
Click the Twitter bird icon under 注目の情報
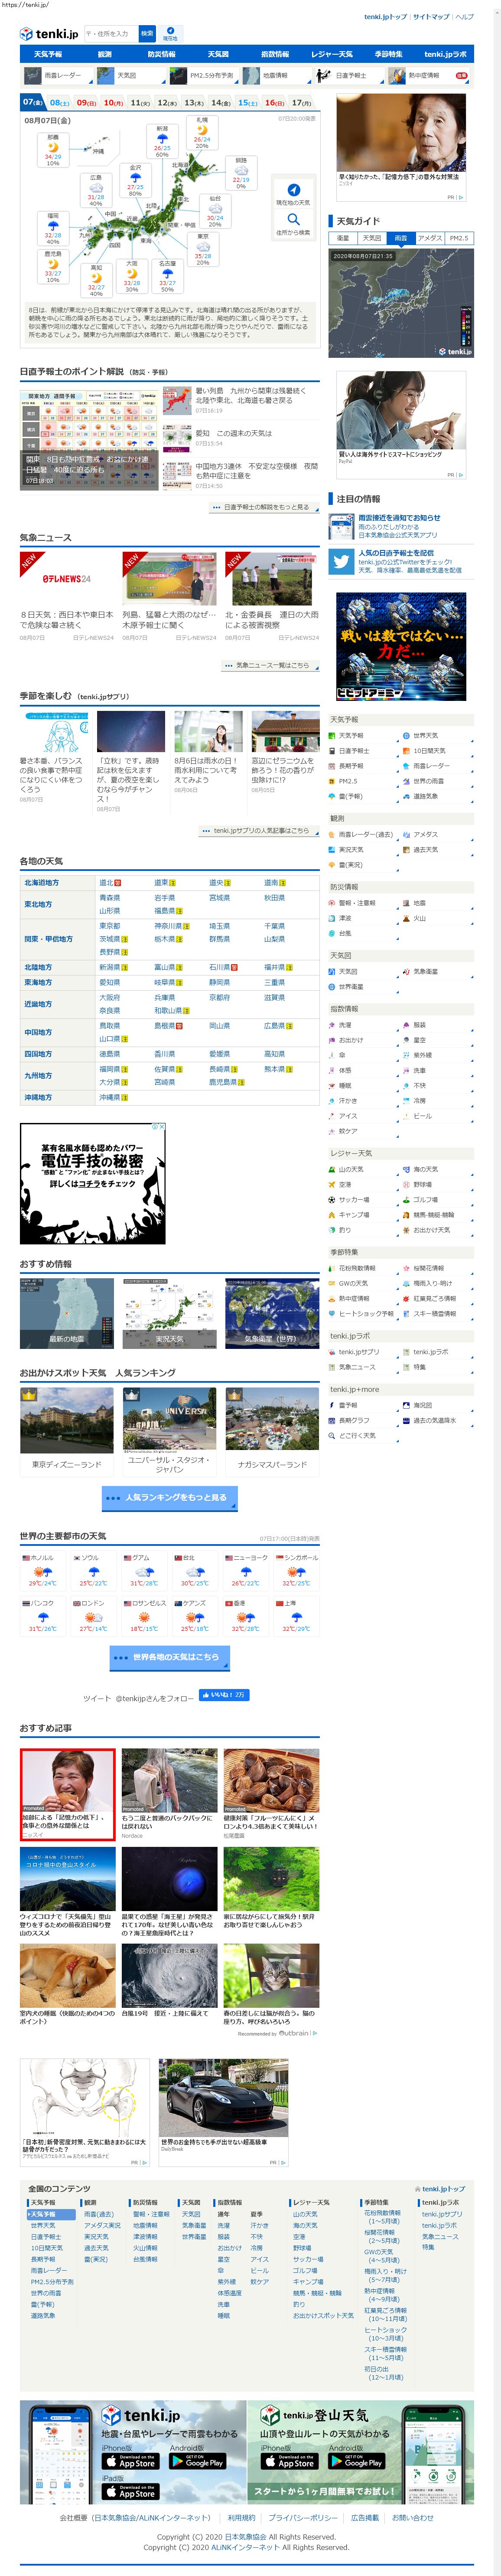coord(341,563)
